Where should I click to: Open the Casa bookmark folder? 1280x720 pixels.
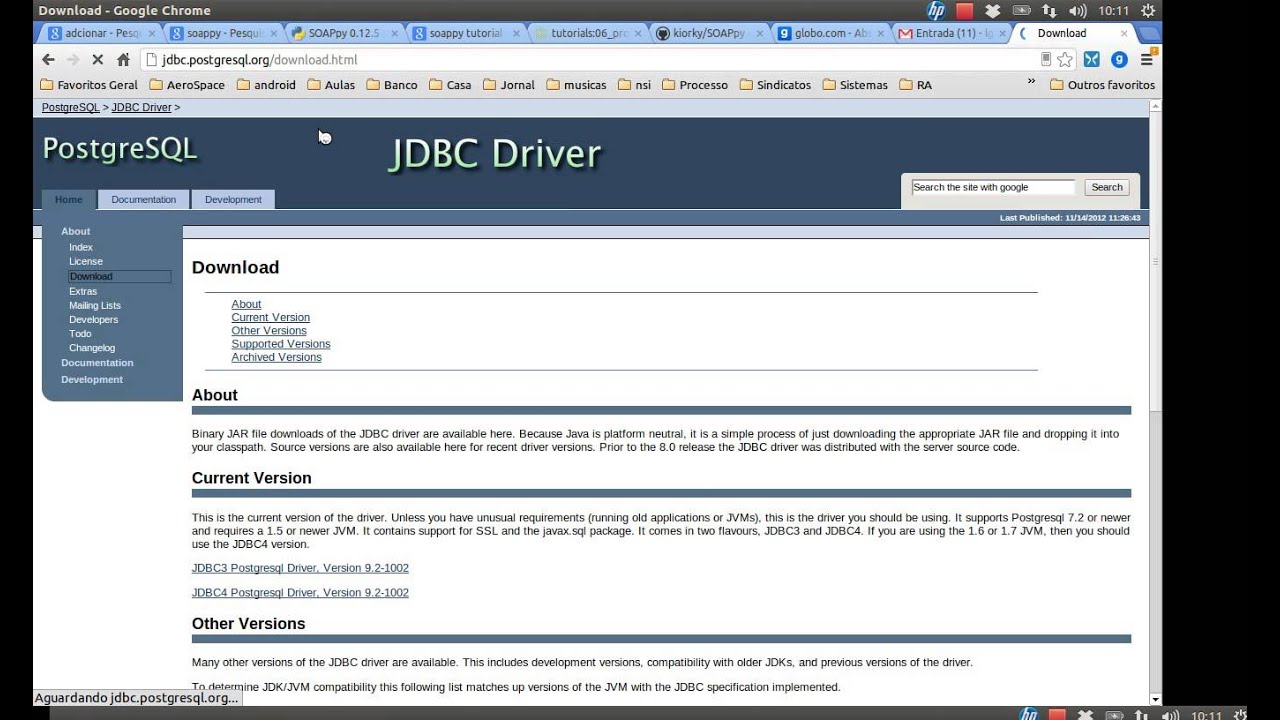[450, 85]
